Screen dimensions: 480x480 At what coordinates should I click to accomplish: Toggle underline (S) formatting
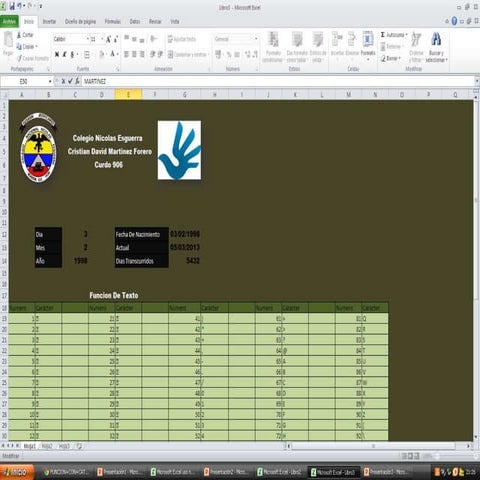pyautogui.click(x=72, y=54)
